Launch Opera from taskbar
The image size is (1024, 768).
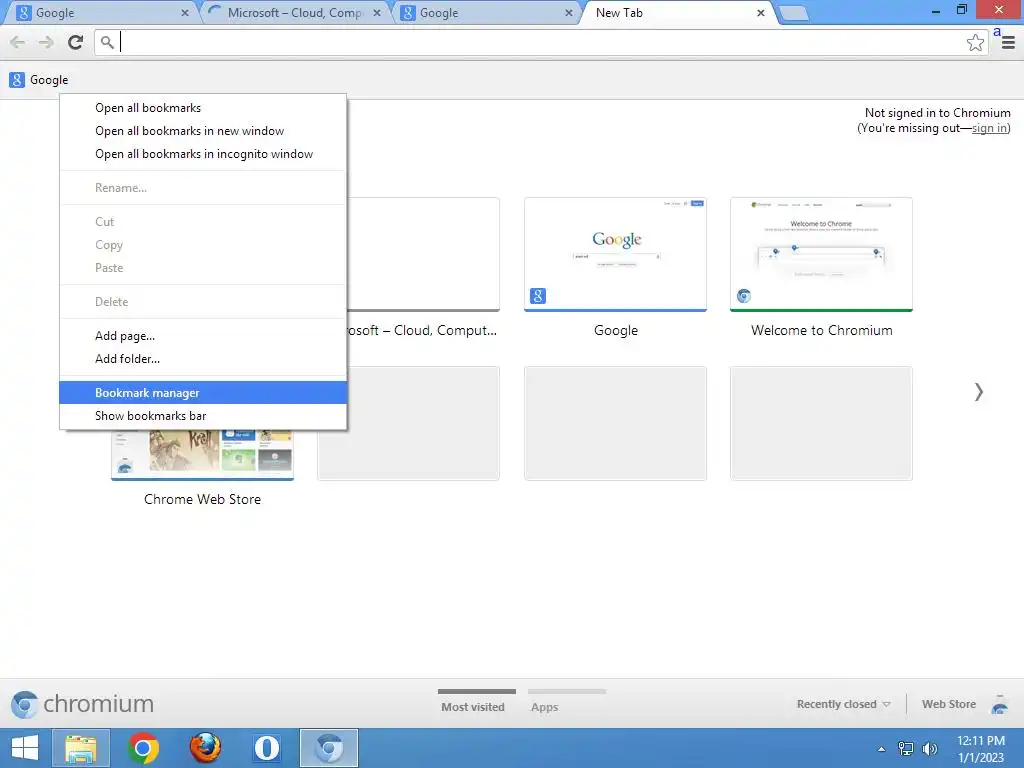266,748
